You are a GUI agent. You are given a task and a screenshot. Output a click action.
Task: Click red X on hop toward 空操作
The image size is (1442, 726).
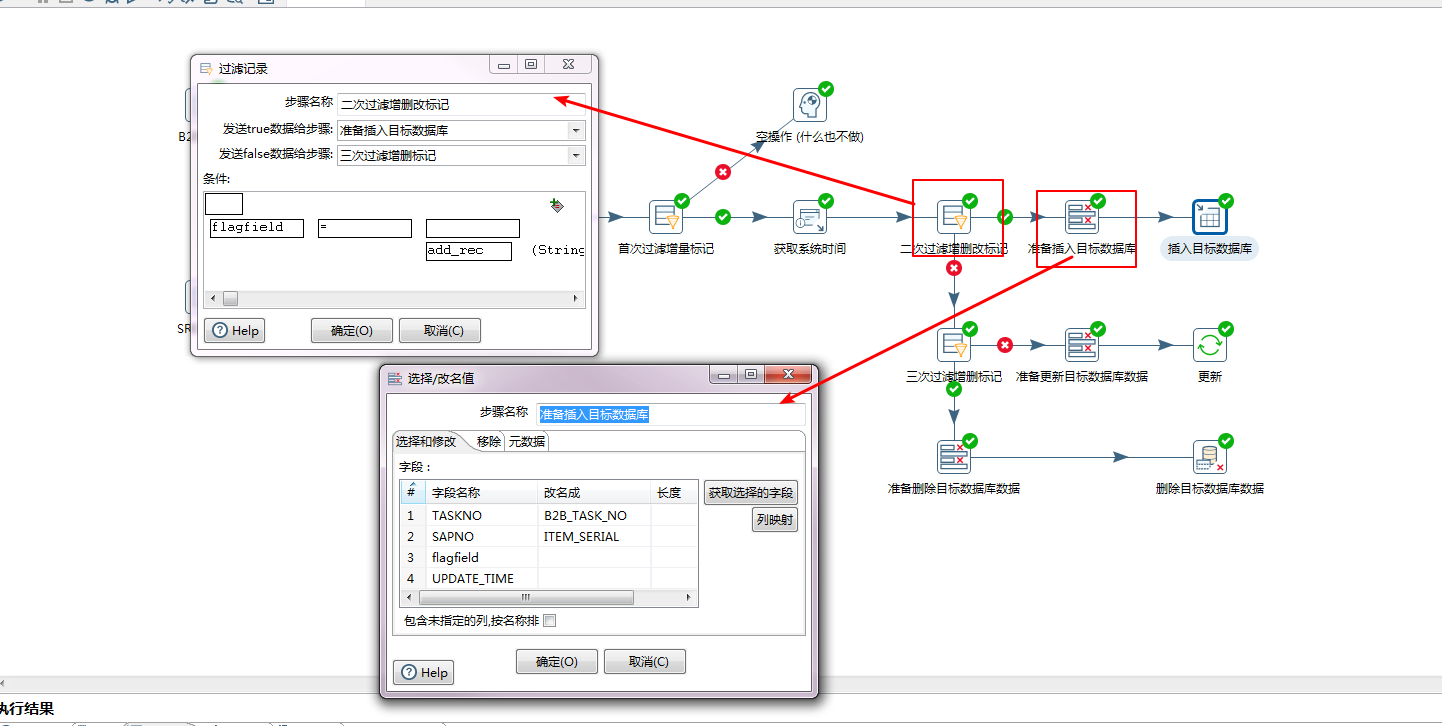click(723, 172)
